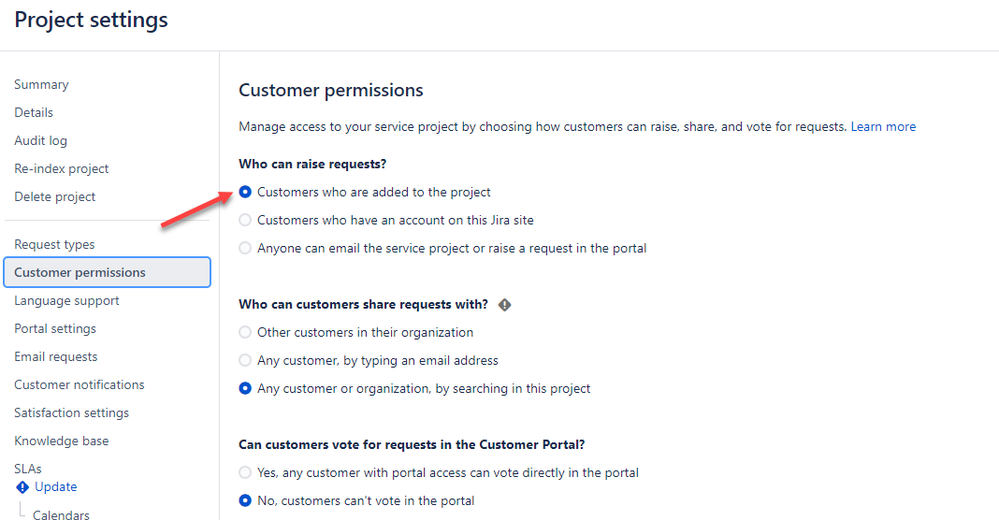
Task: Open Summary in the settings sidebar
Action: [x=41, y=85]
